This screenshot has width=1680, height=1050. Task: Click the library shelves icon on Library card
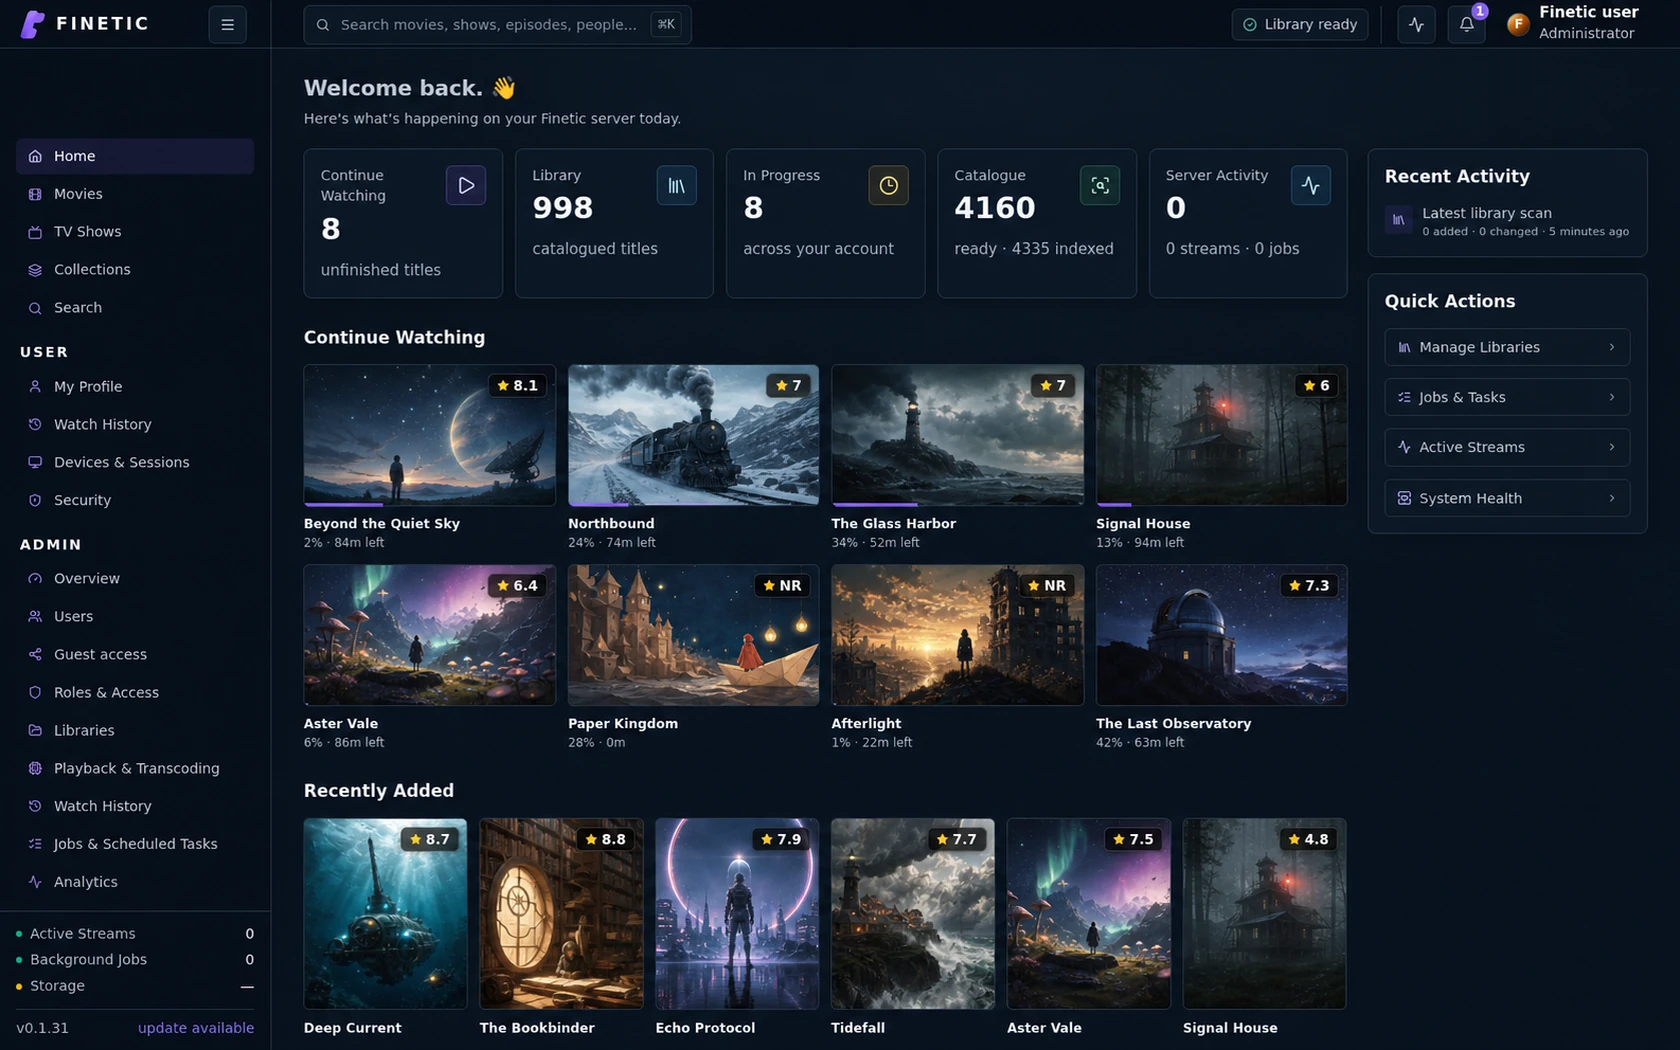676,185
